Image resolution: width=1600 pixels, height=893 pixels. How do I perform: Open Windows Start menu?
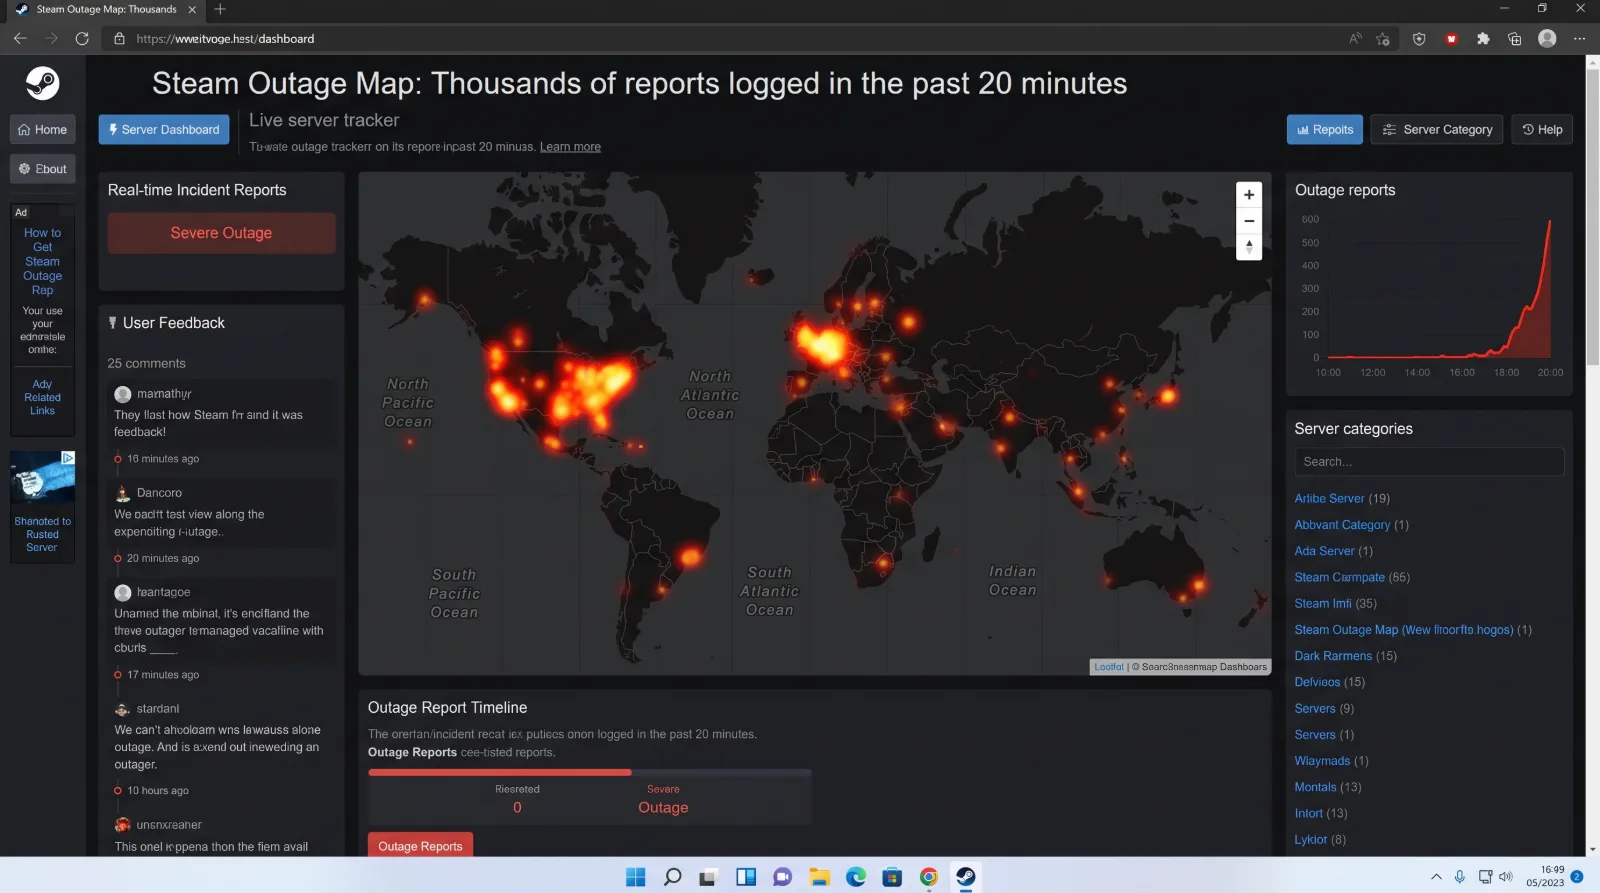click(x=635, y=877)
